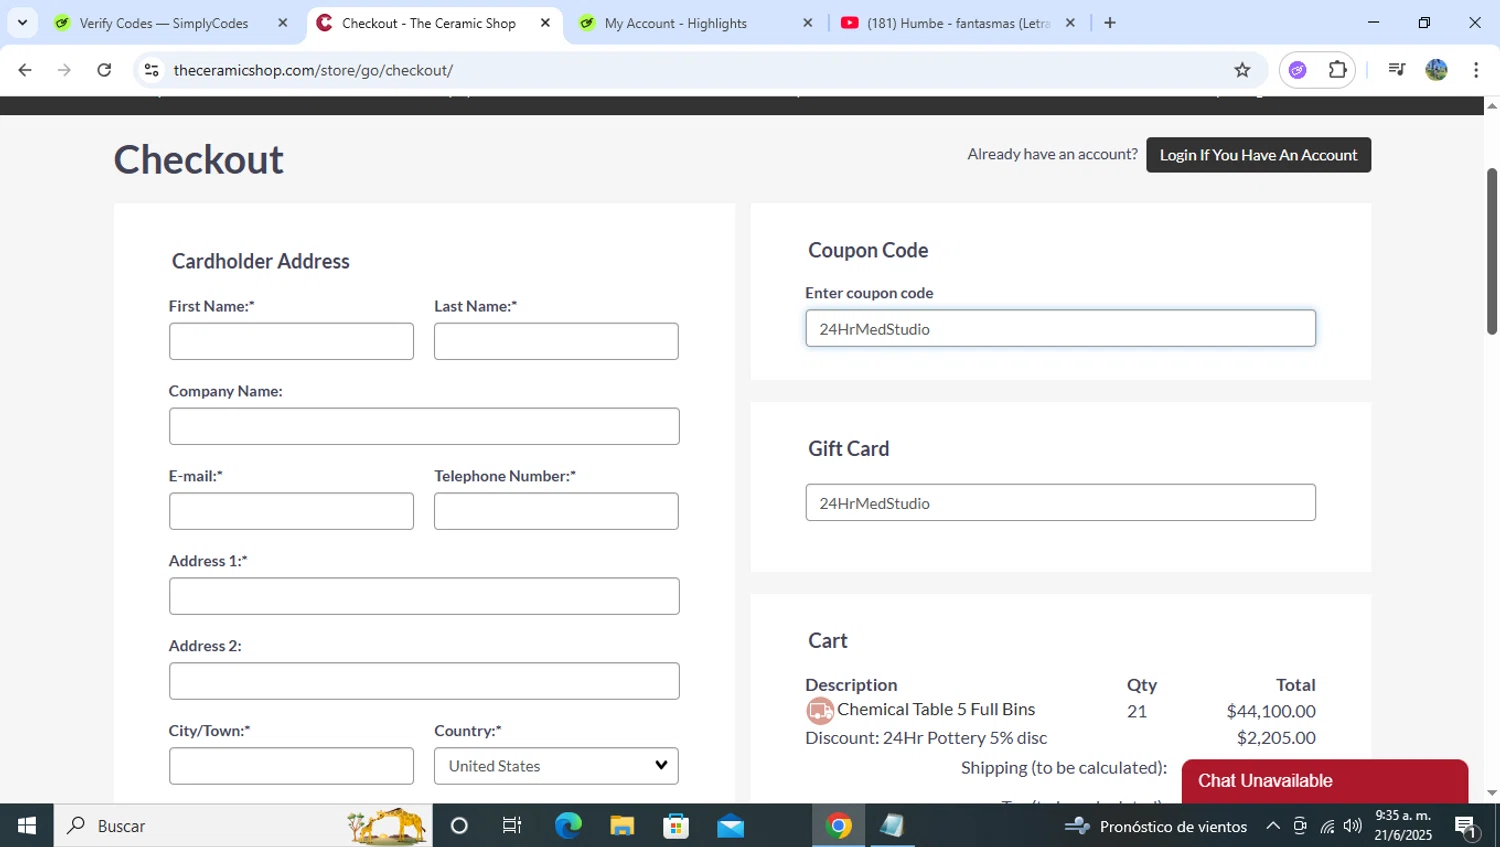Close the Verify Codes SimplyCodes tab

tap(283, 23)
